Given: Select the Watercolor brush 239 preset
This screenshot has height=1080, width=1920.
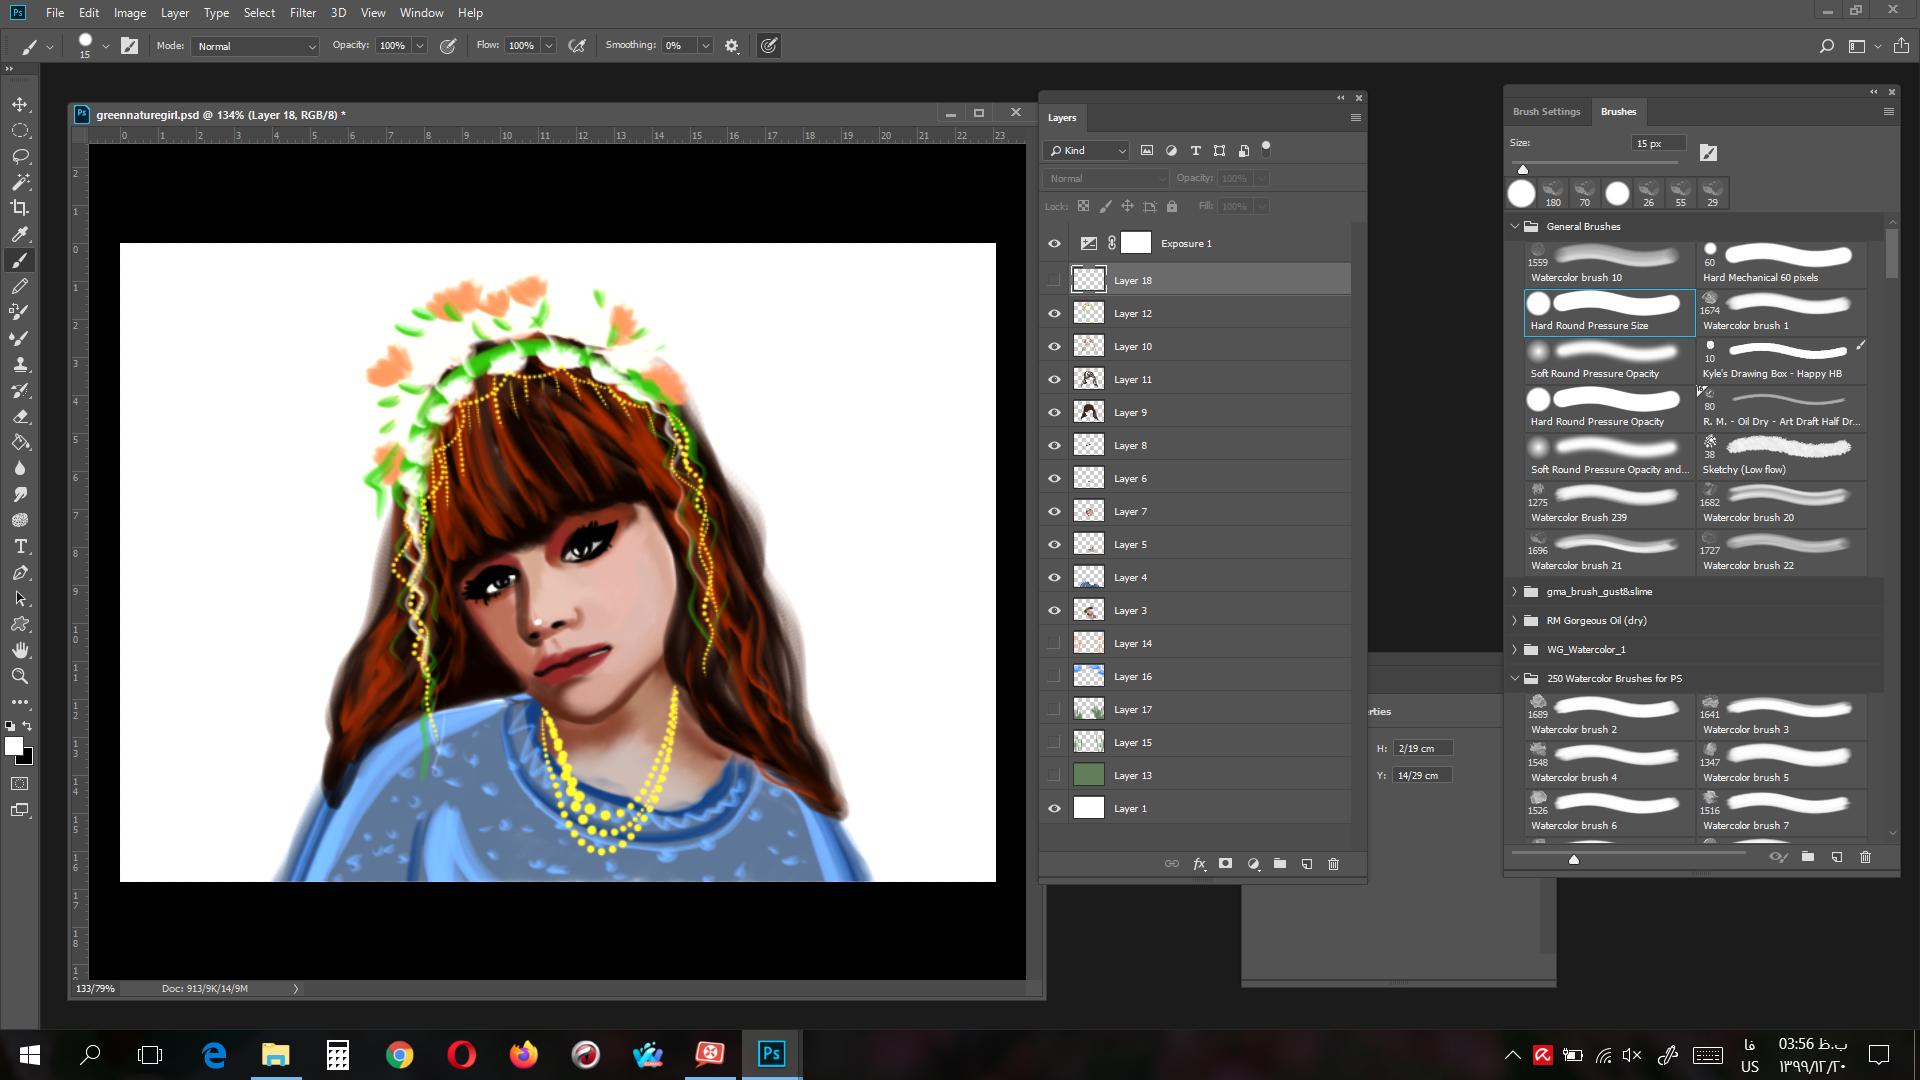Looking at the screenshot, I should (x=1609, y=504).
